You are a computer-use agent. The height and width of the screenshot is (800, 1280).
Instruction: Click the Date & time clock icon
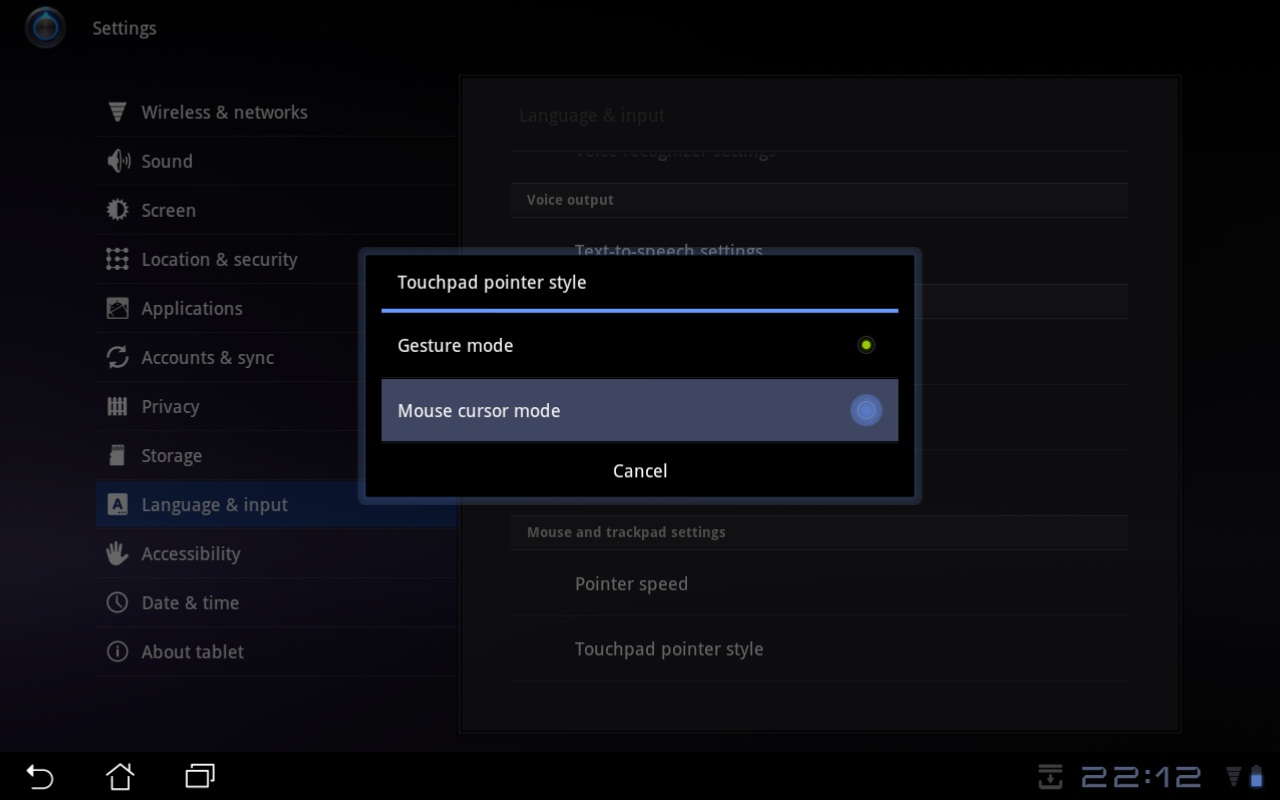pyautogui.click(x=117, y=602)
